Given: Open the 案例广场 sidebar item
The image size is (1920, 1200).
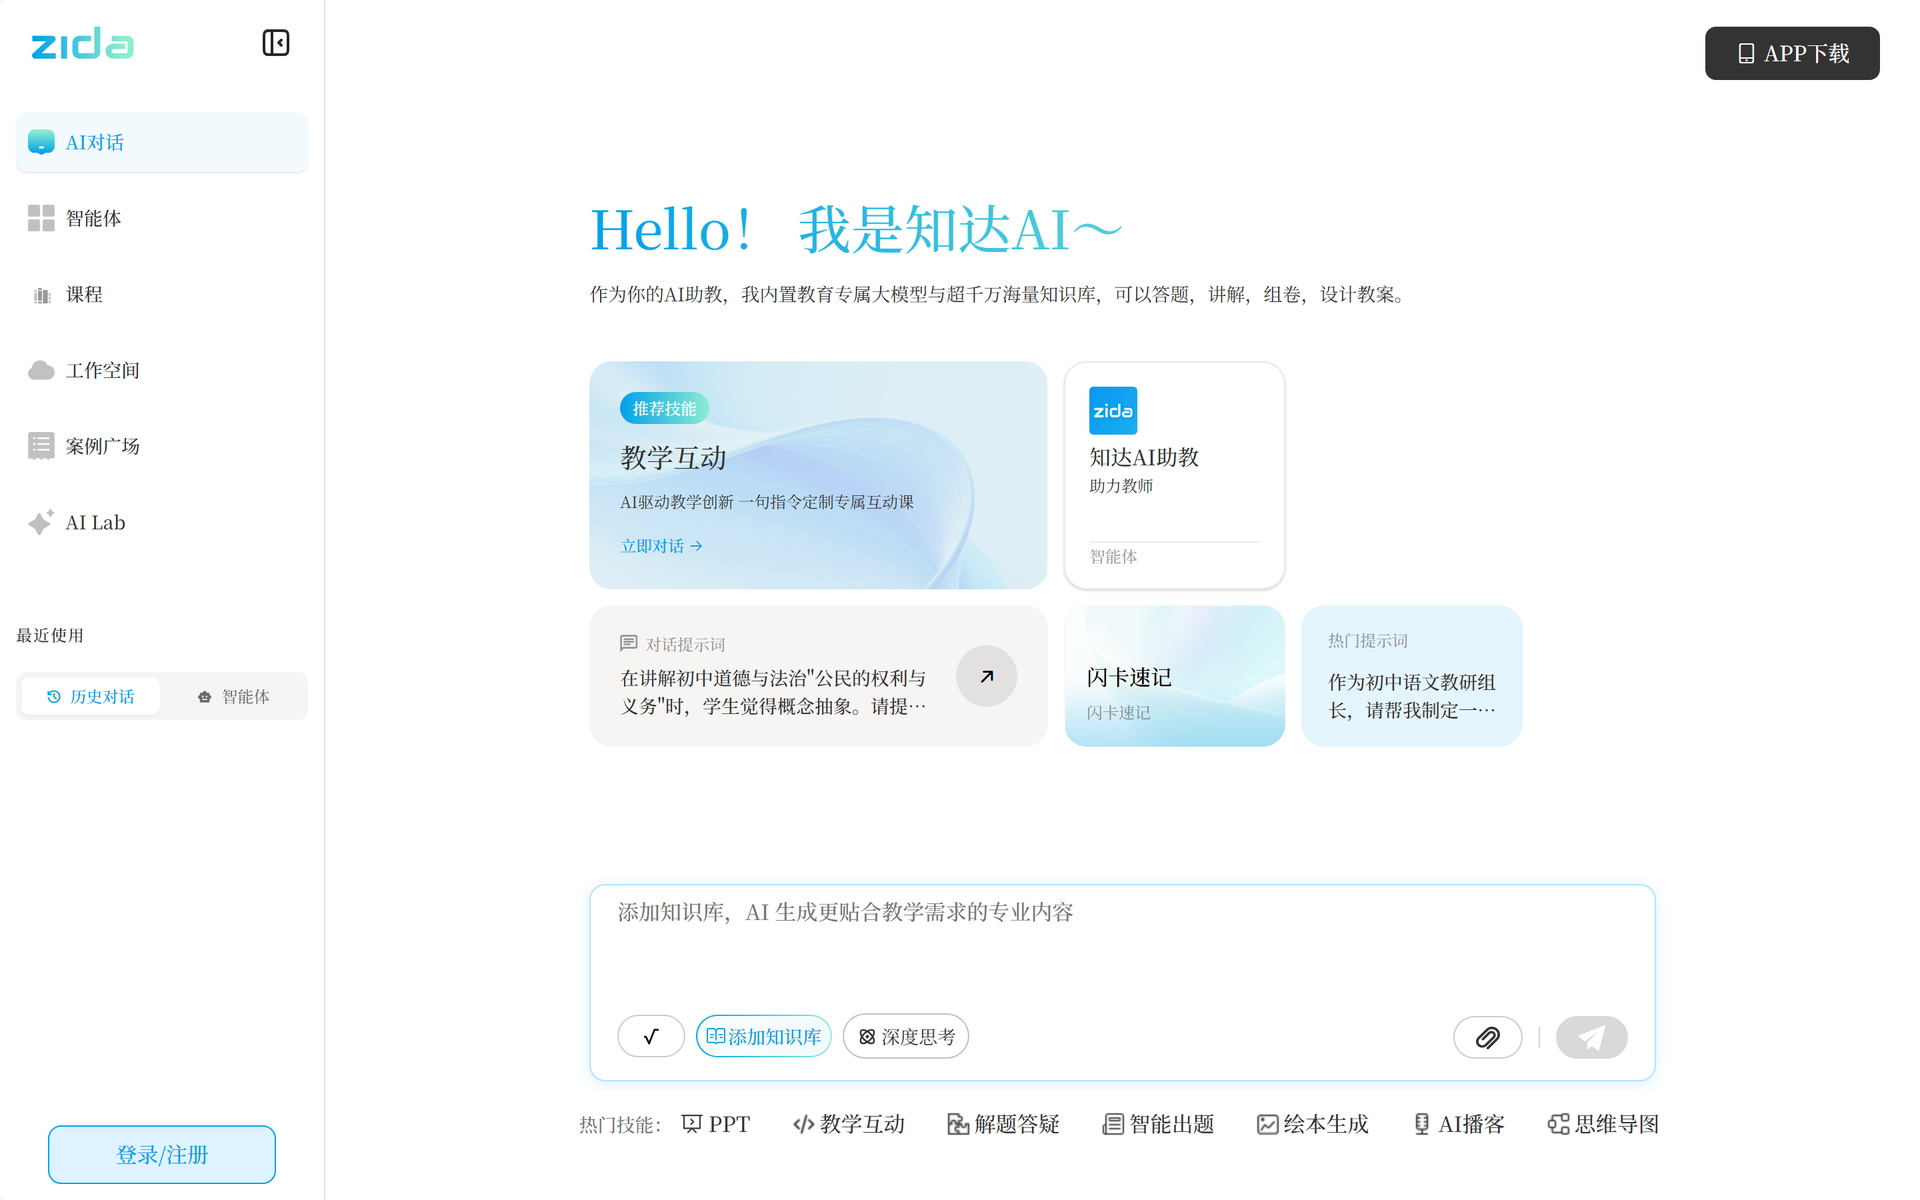Looking at the screenshot, I should tap(162, 446).
